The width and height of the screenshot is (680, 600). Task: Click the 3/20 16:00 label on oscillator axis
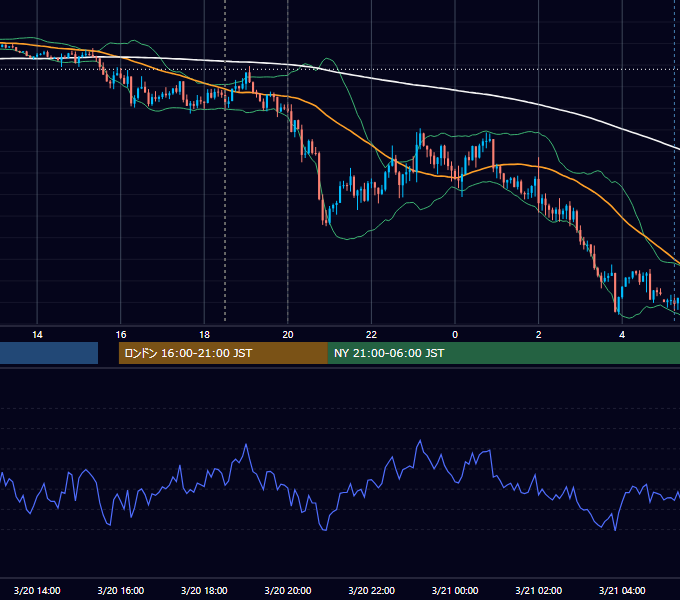[121, 590]
